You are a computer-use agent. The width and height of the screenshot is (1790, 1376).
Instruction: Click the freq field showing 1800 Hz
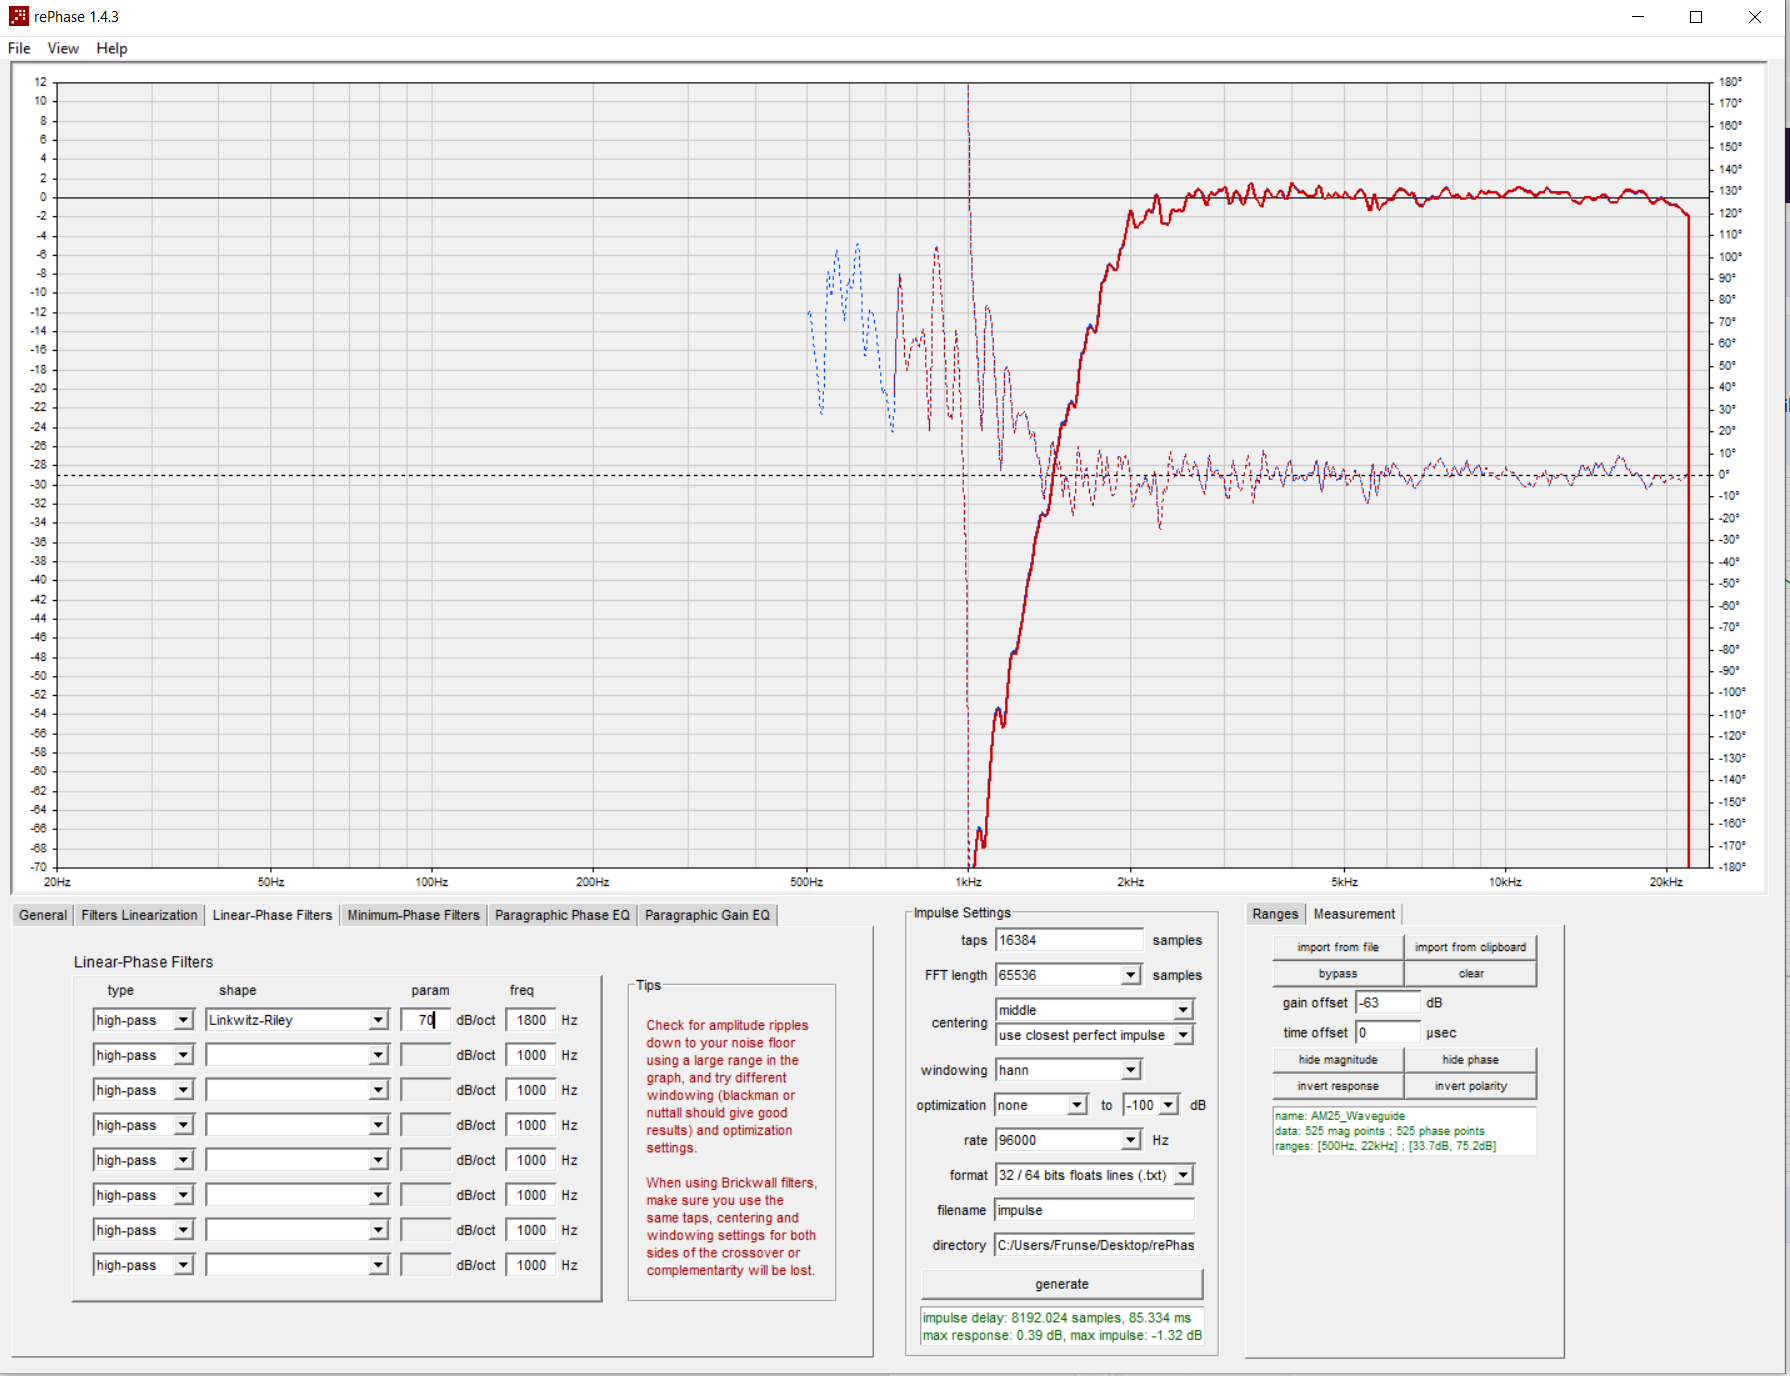coord(531,1020)
